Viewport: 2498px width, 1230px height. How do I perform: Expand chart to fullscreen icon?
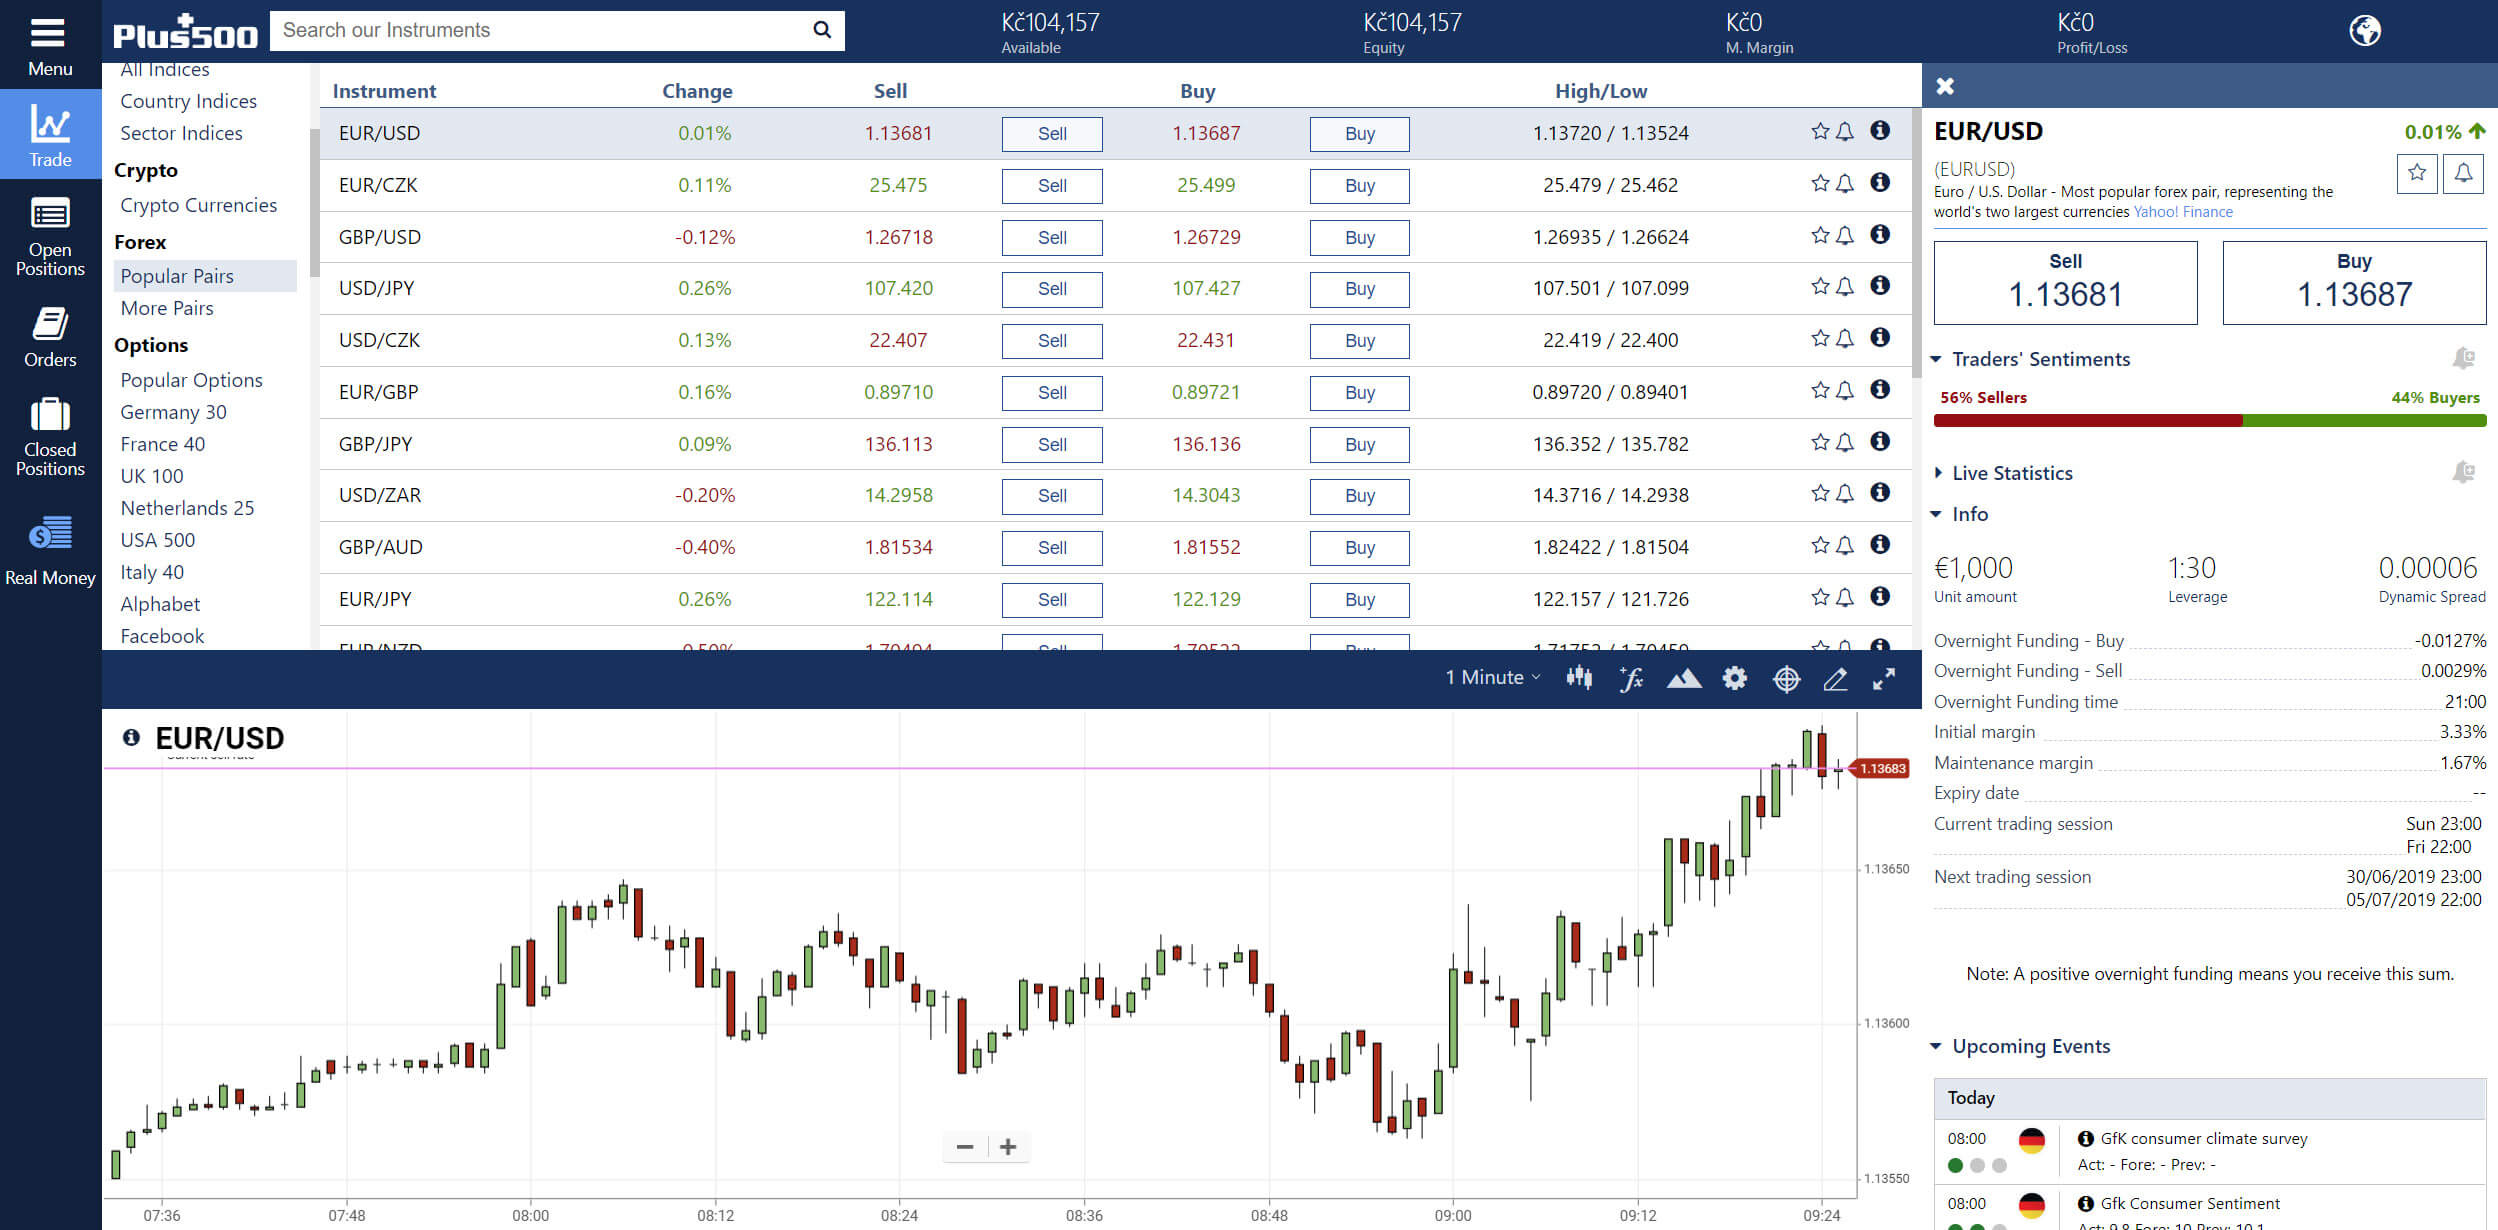(x=1884, y=679)
